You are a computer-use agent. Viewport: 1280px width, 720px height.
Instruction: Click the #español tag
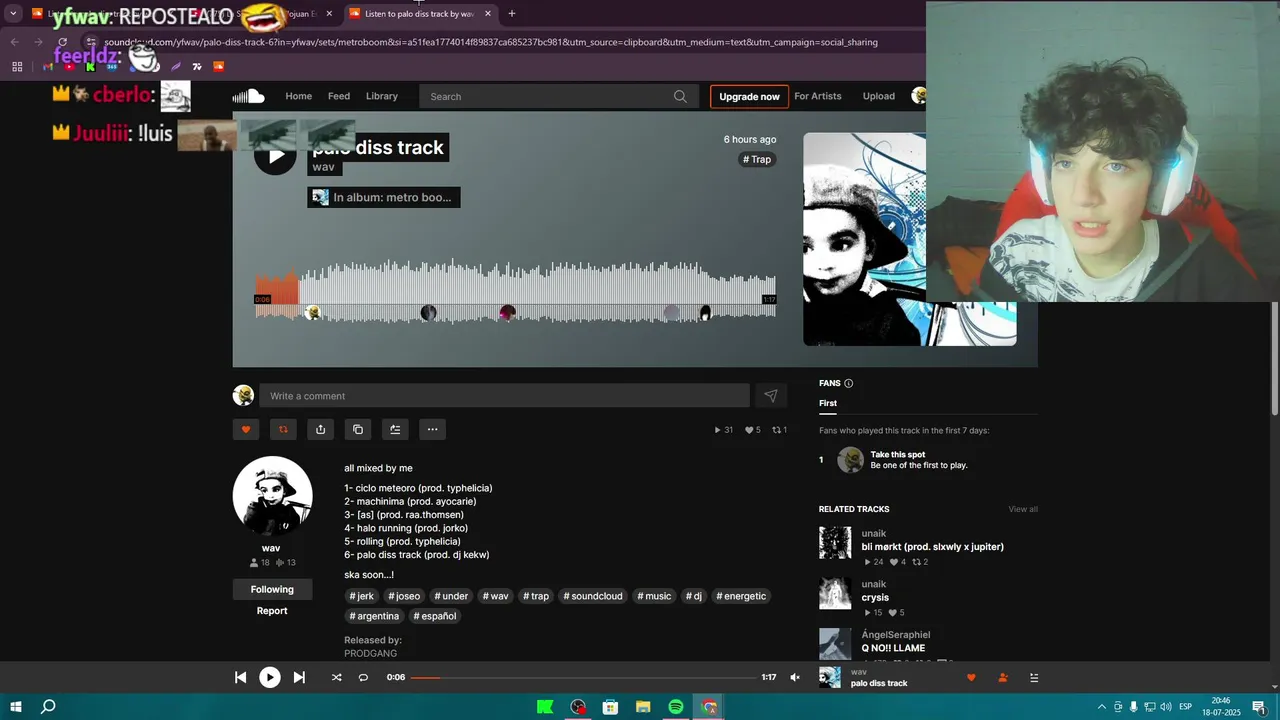click(435, 616)
